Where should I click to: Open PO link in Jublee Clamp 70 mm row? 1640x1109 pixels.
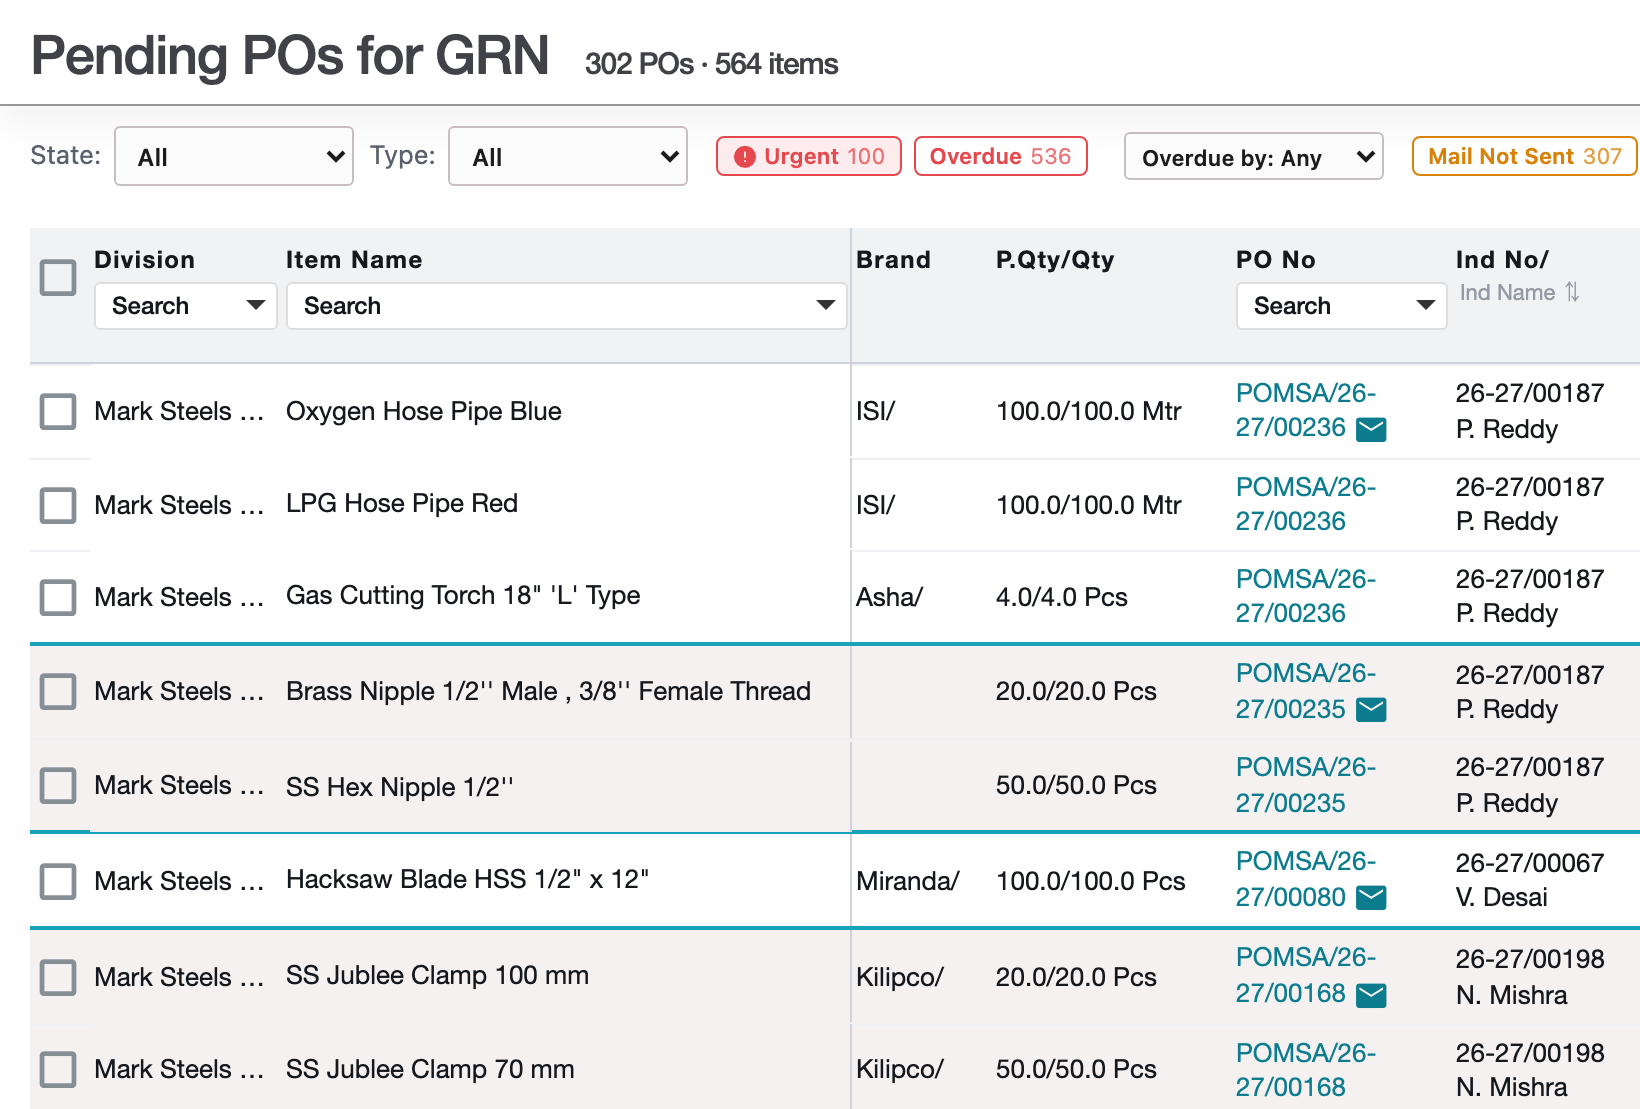click(x=1305, y=1070)
